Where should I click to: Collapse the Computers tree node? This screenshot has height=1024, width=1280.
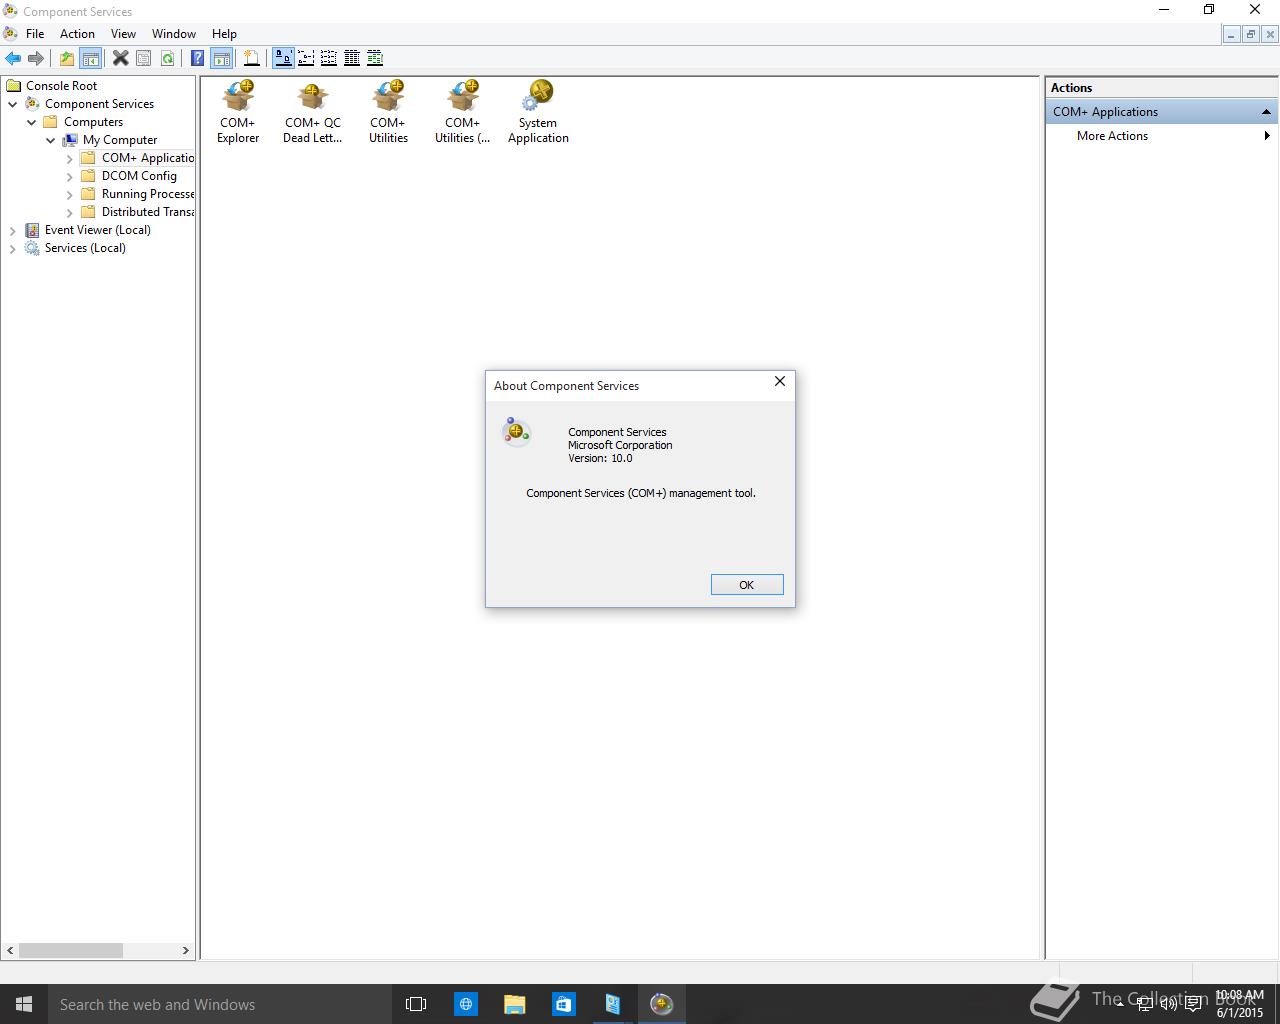click(x=32, y=122)
